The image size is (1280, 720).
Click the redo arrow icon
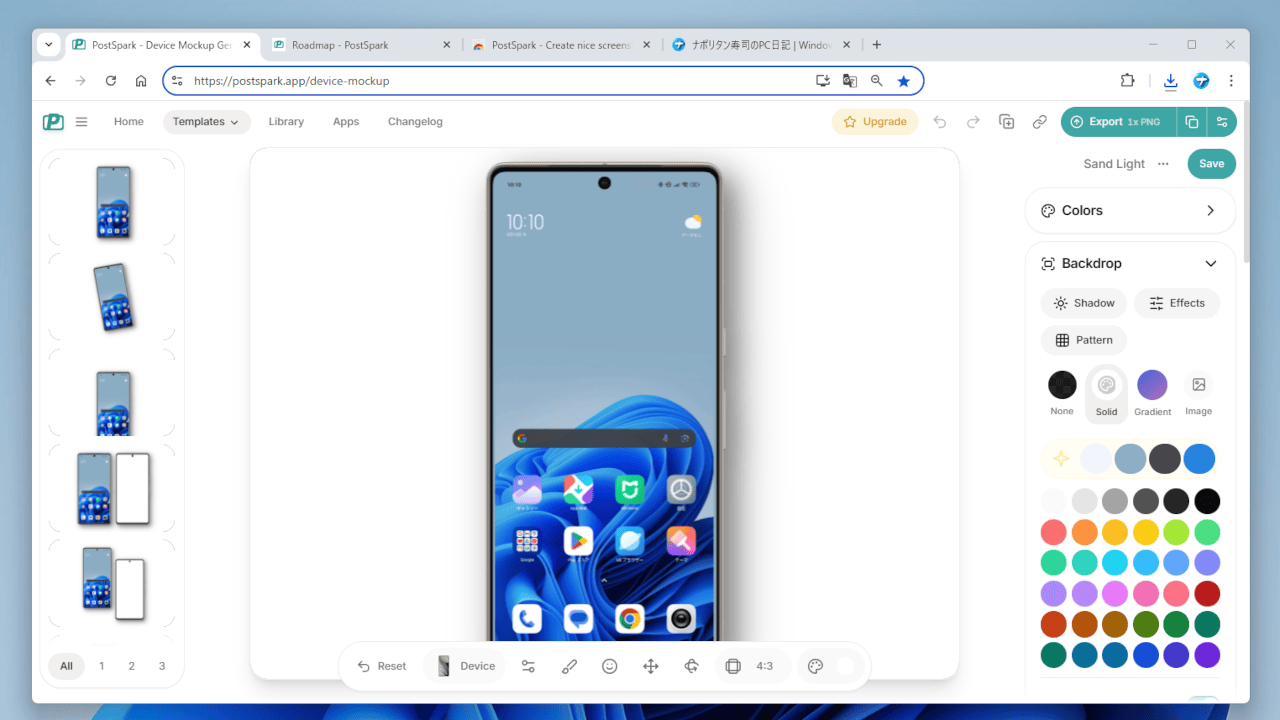point(973,122)
